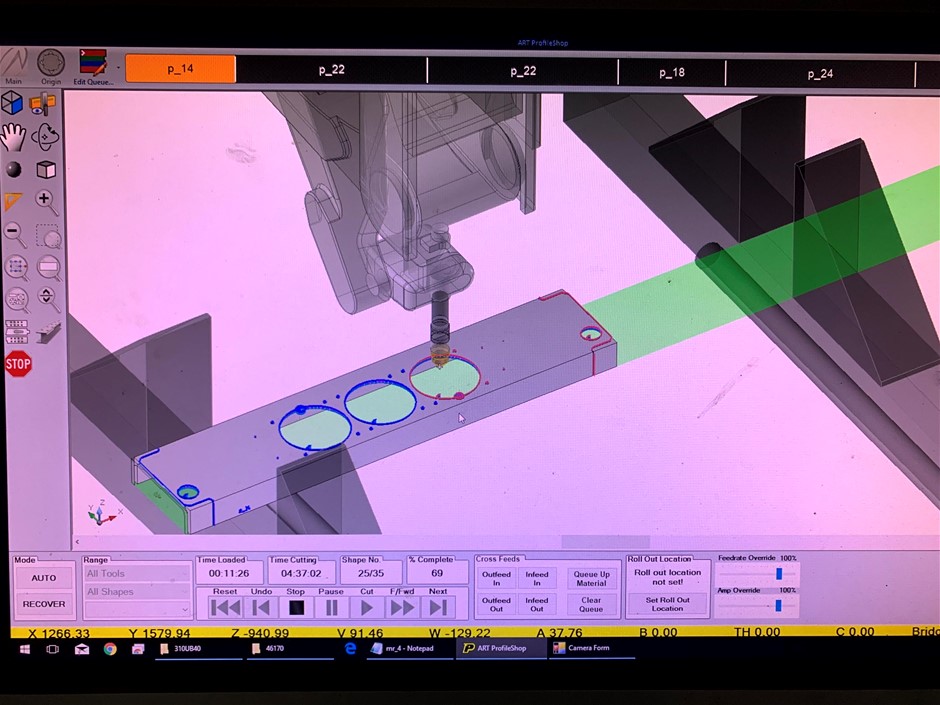
Task: Open the empty dropdown below All Shapes
Action: [x=137, y=610]
